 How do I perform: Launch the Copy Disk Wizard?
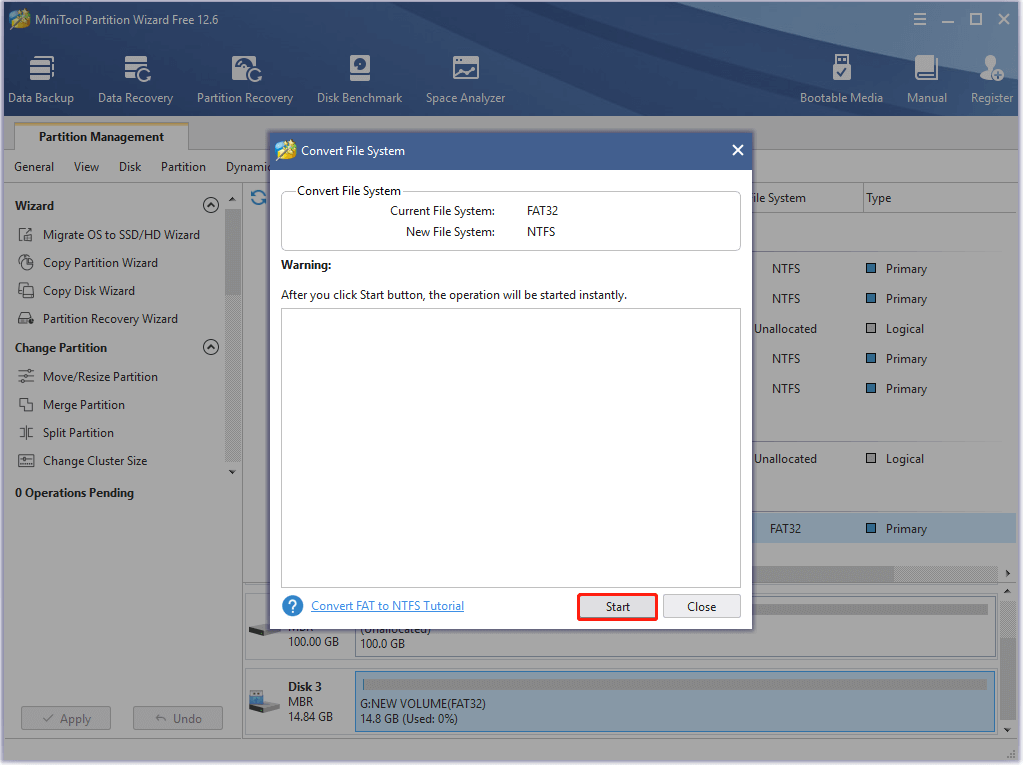tap(76, 291)
